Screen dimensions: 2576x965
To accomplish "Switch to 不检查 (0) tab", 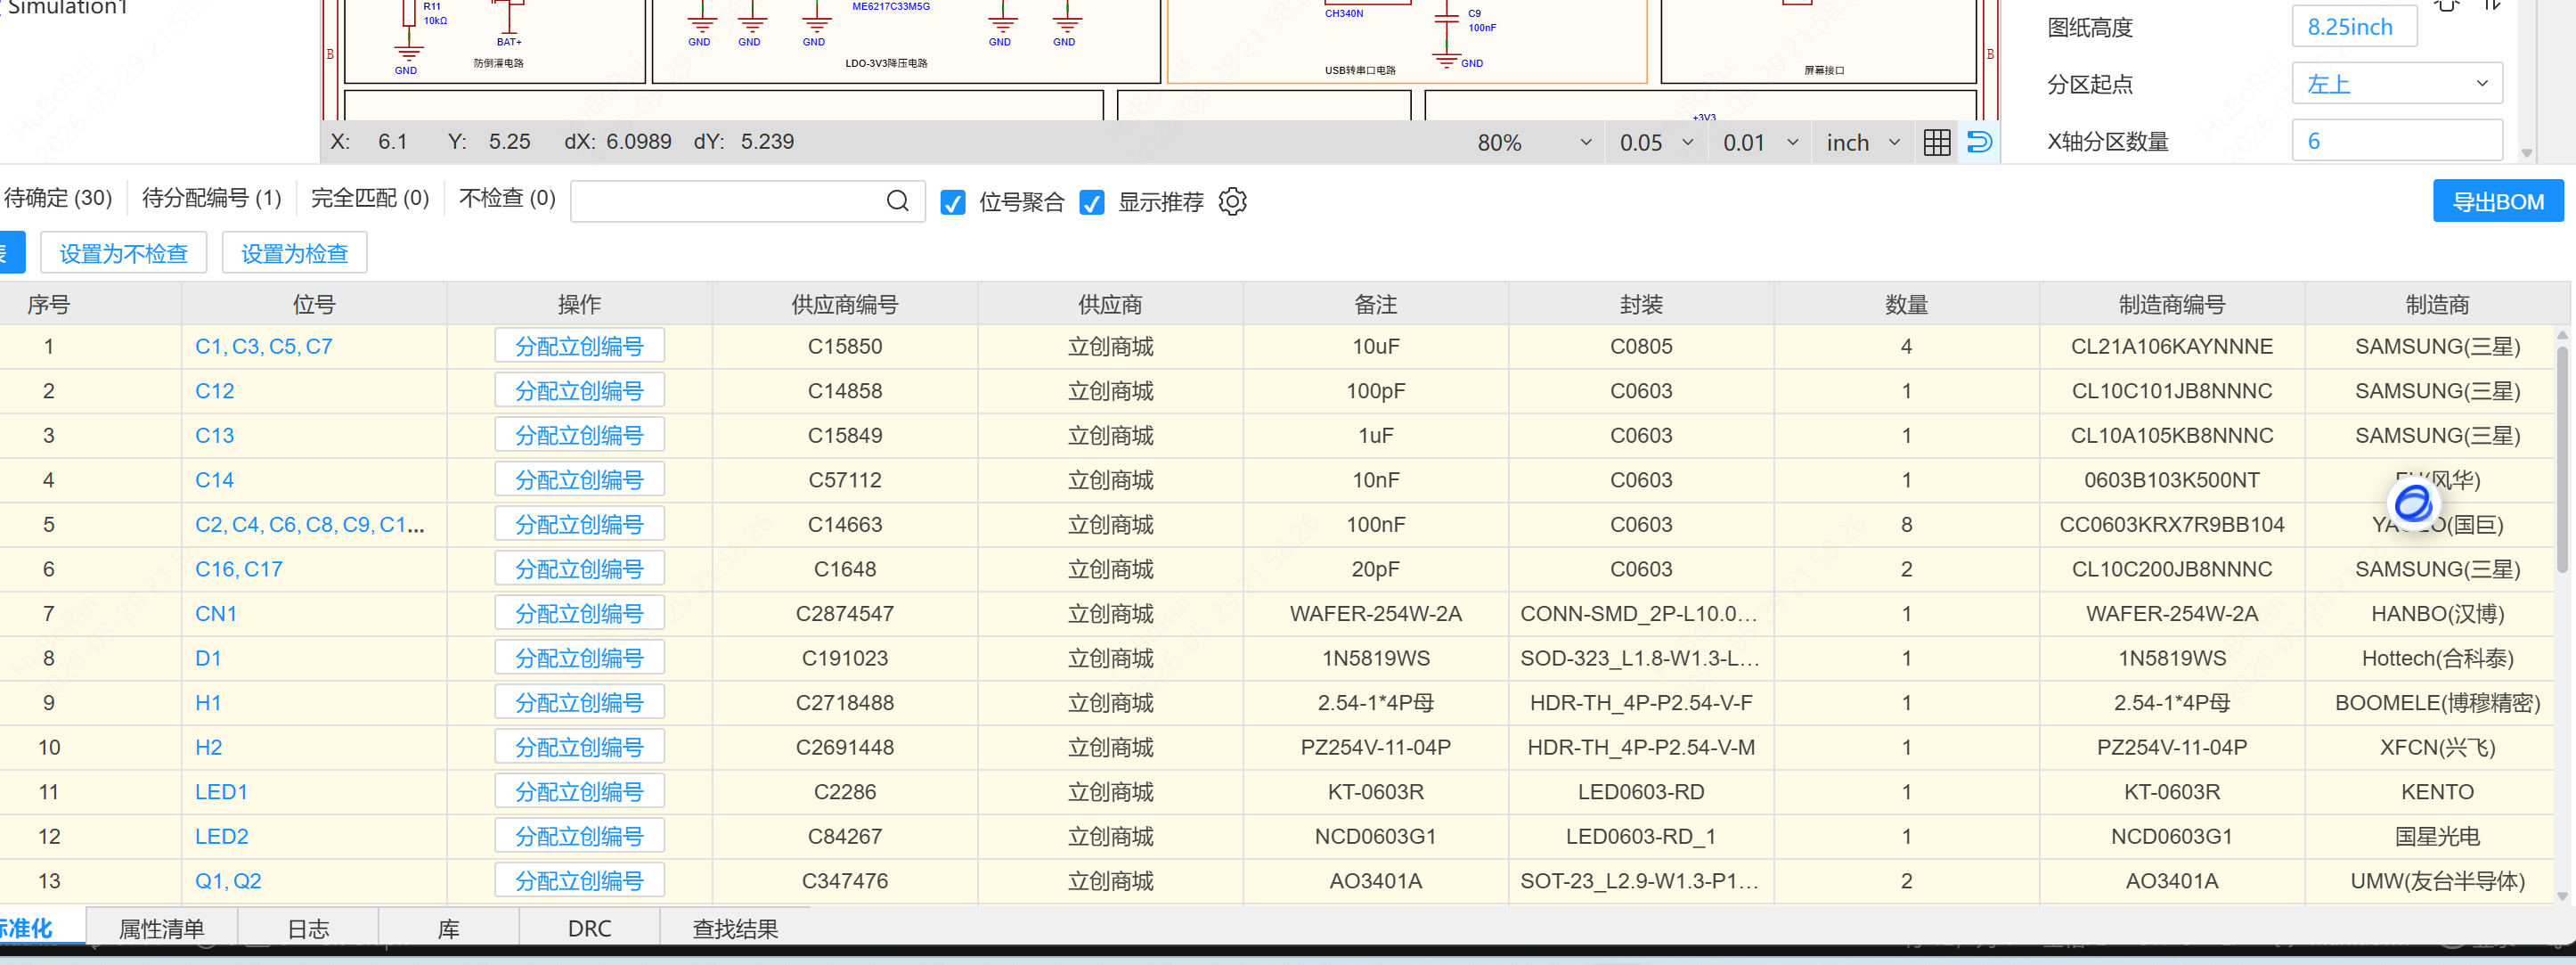I will coord(507,198).
